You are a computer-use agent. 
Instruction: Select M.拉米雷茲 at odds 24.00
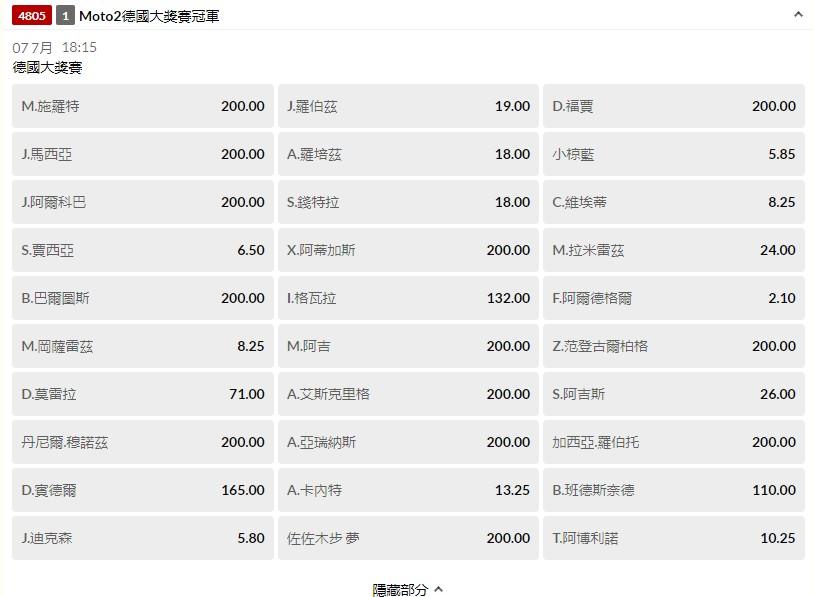[x=674, y=250]
